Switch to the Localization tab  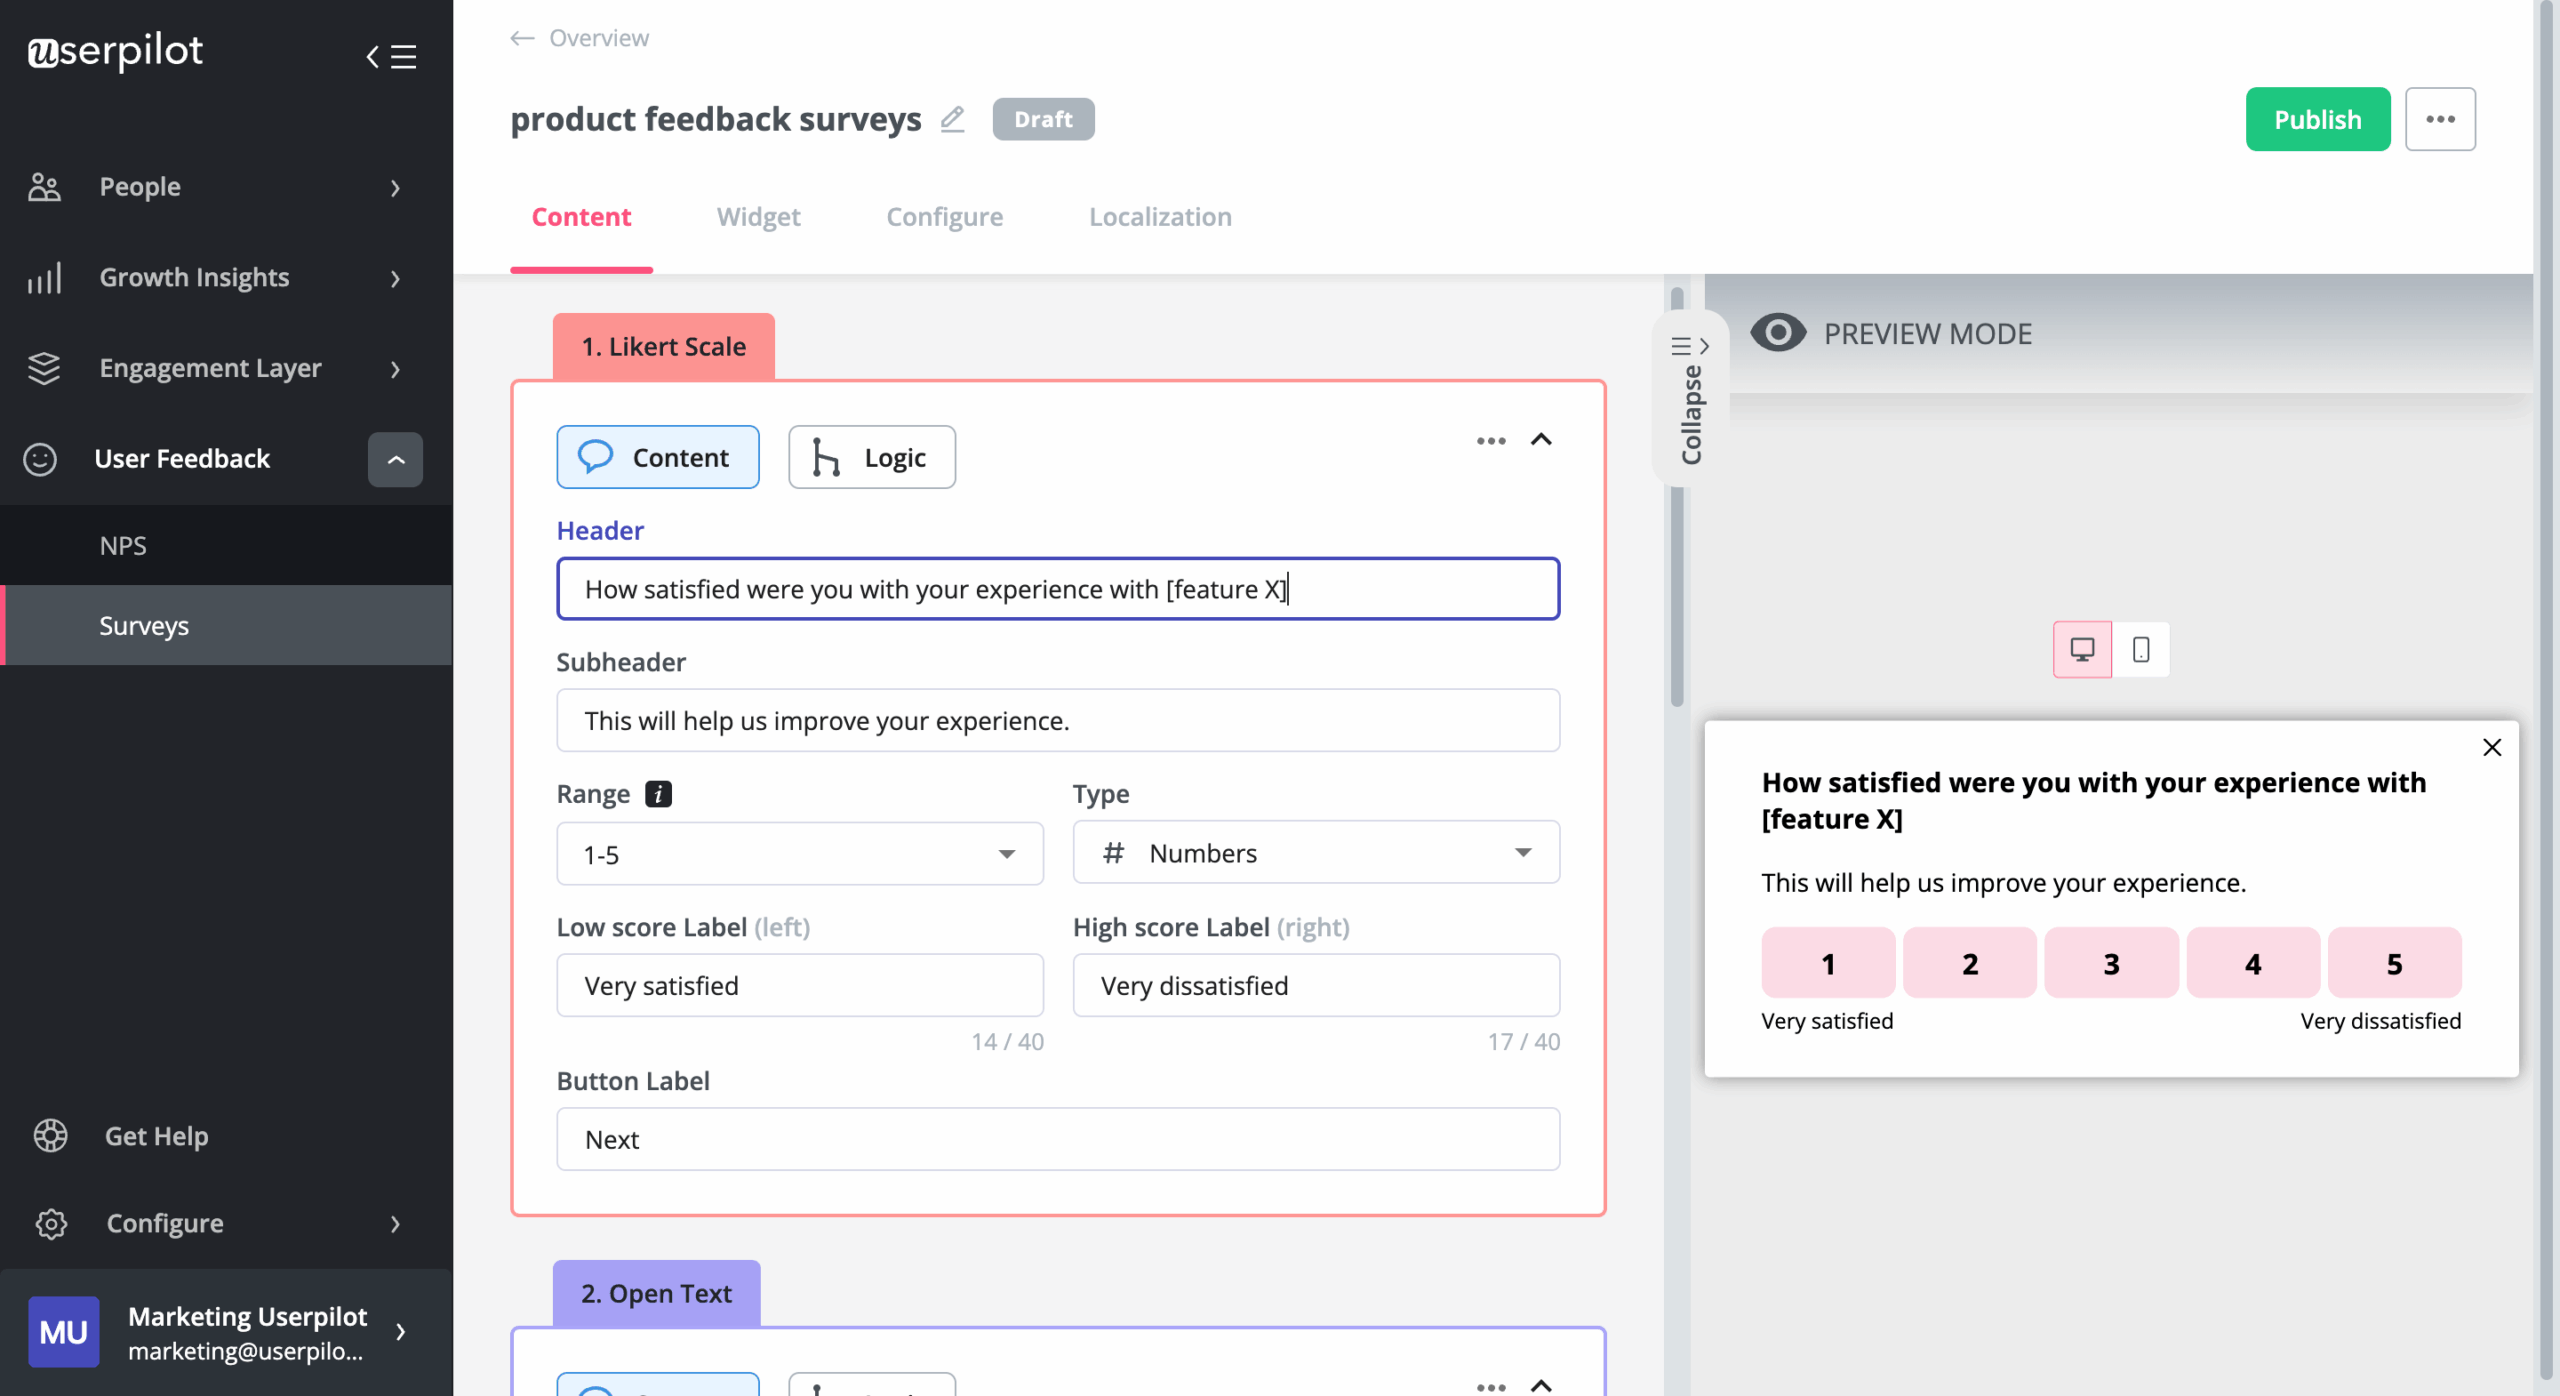(1159, 216)
